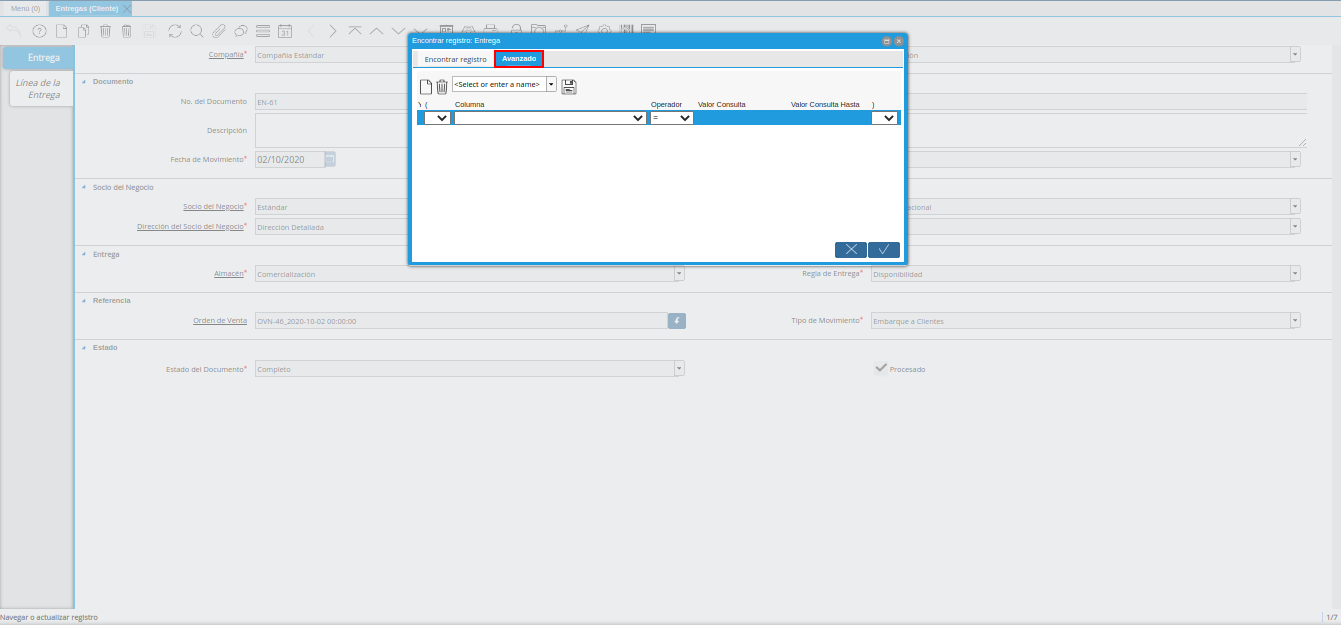Zoom into Orden de Venta with its field button
Screen dimensions: 1341x625
point(677,321)
